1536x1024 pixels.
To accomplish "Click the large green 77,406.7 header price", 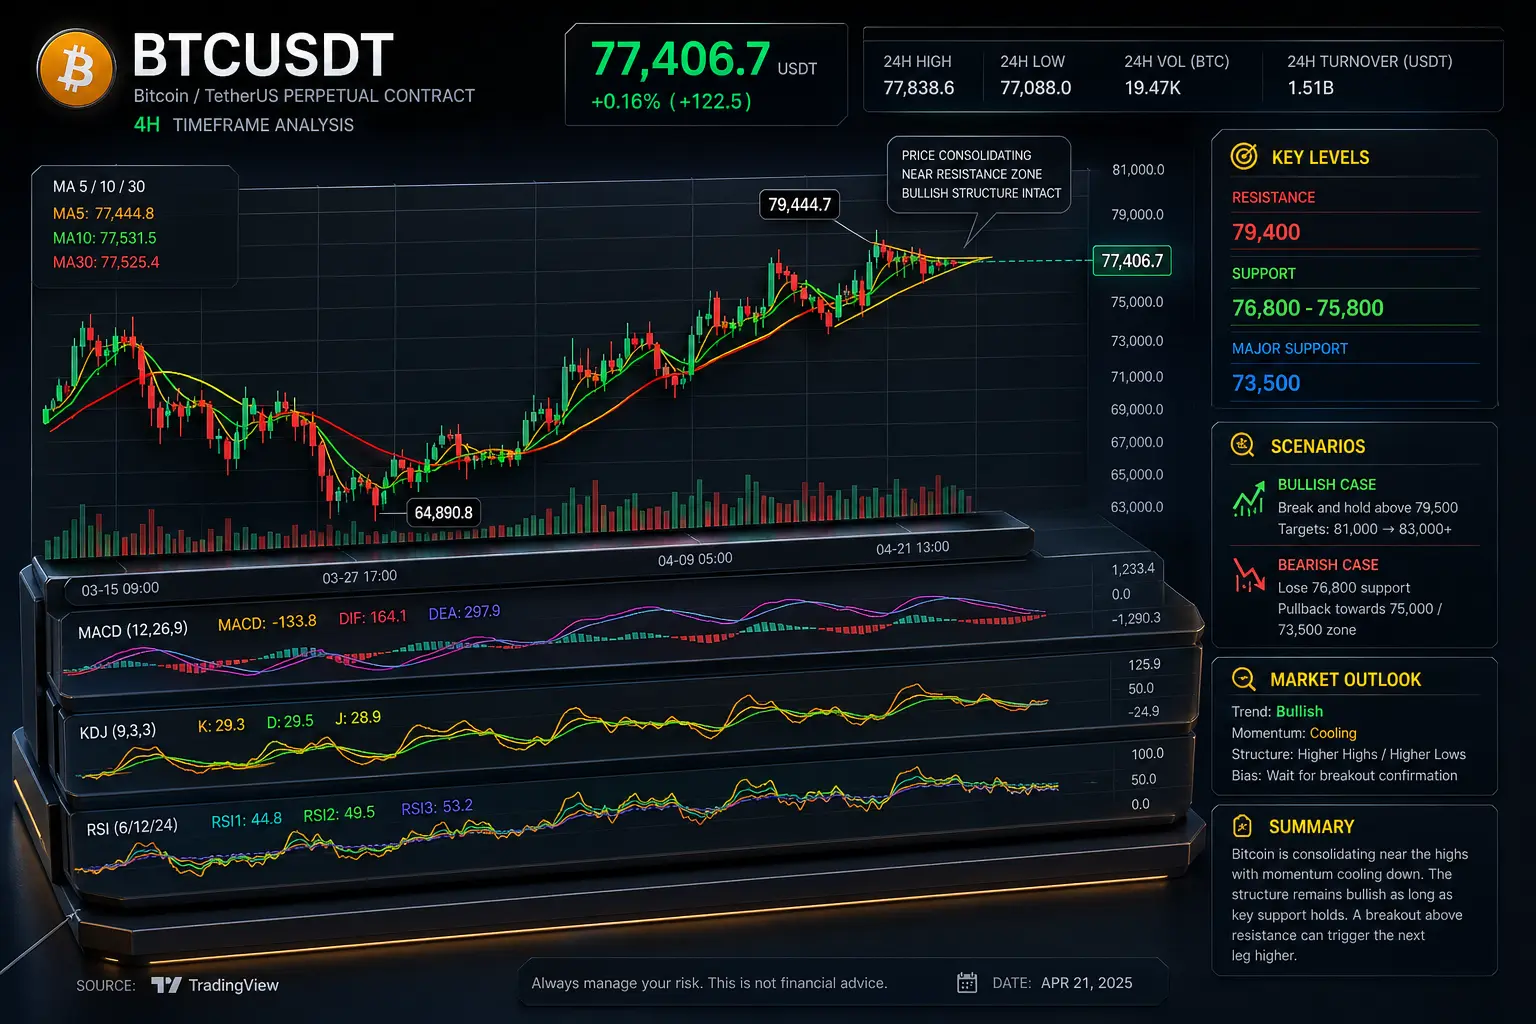I will click(680, 59).
